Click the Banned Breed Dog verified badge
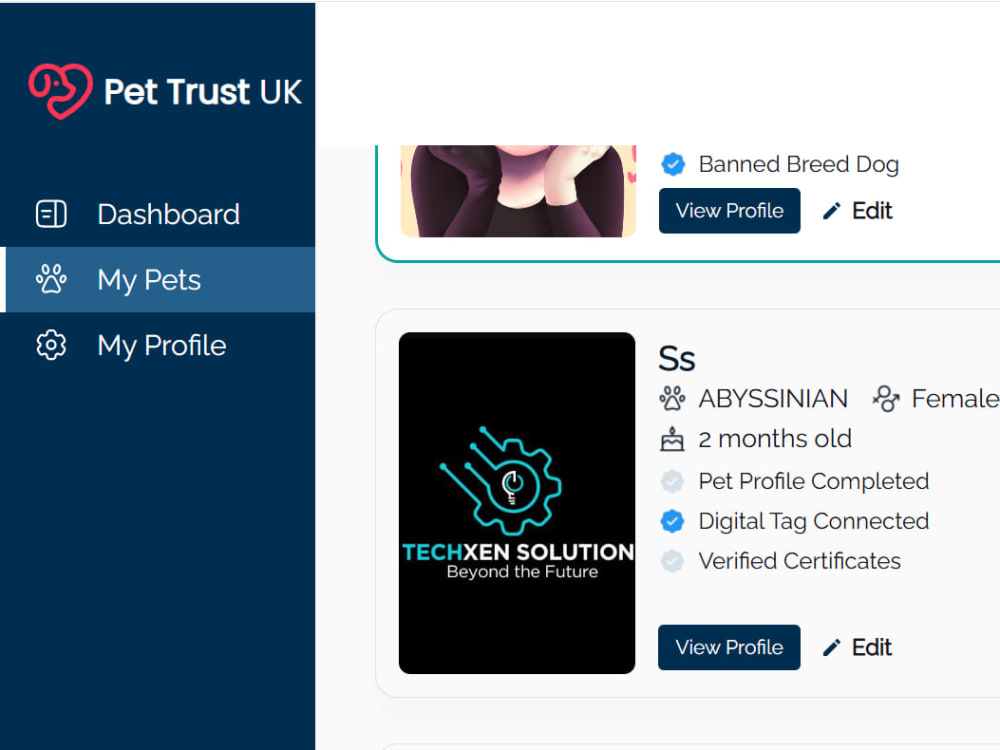 (673, 164)
